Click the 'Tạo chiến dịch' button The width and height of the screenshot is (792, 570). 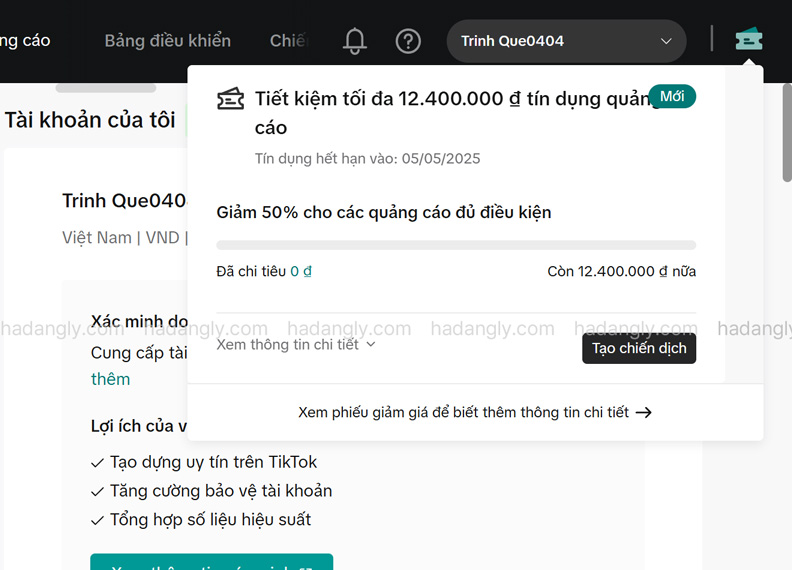click(x=638, y=348)
